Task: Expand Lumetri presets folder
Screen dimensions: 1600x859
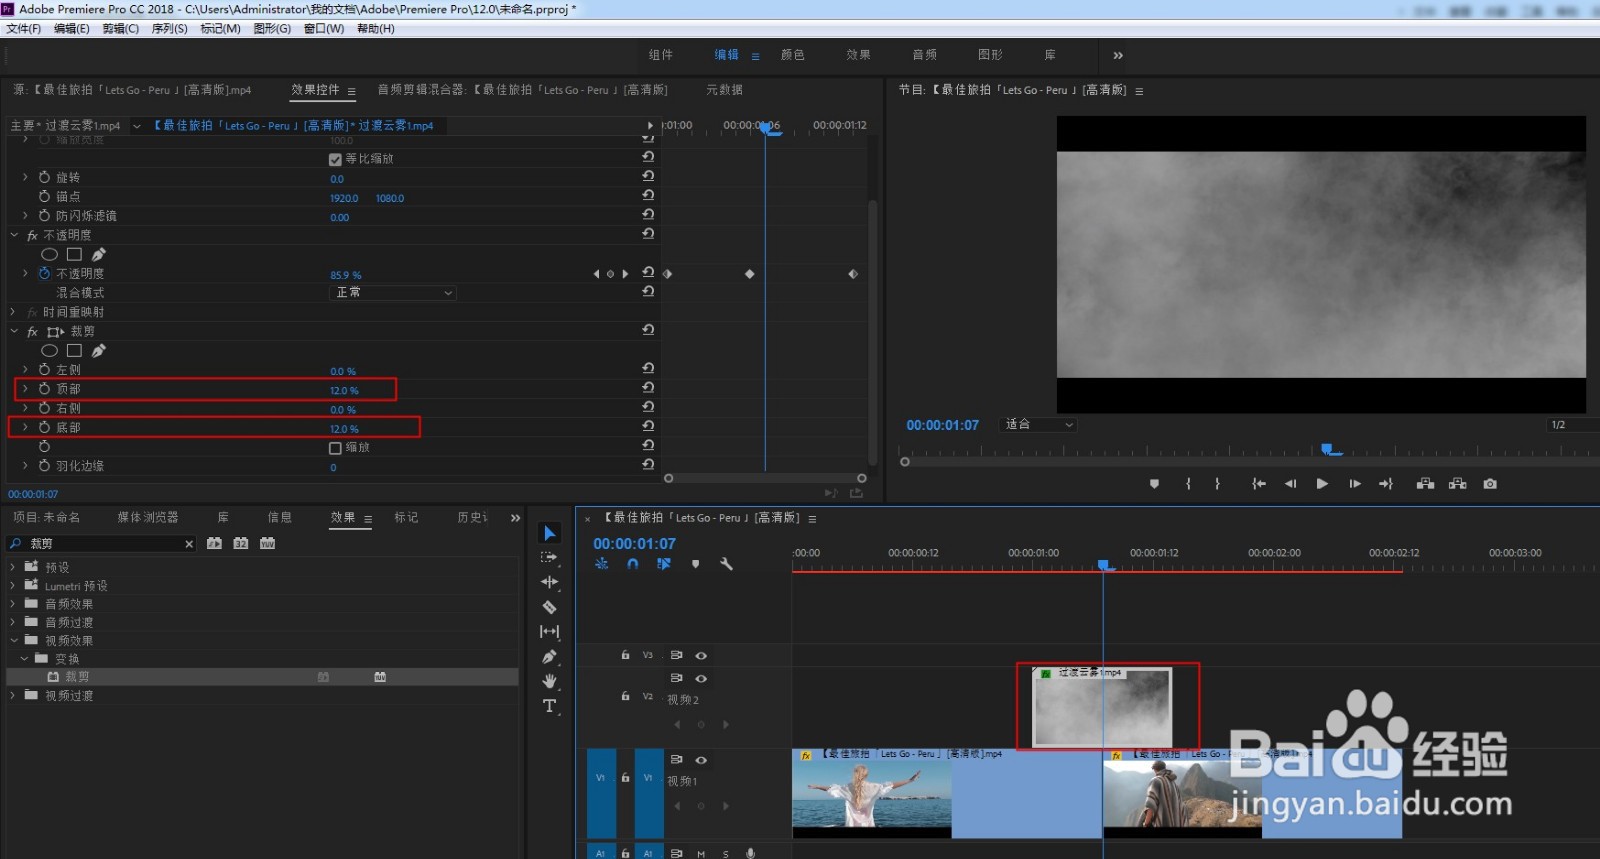Action: (x=12, y=586)
